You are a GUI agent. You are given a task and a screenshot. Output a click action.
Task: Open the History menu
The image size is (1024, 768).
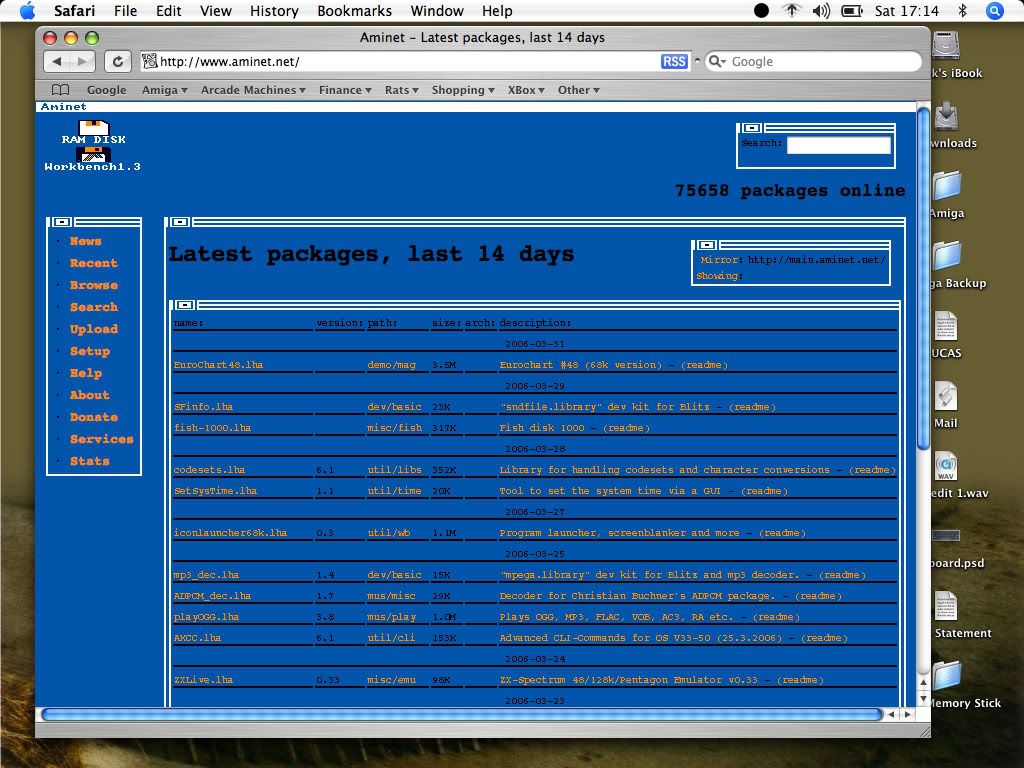click(x=274, y=11)
